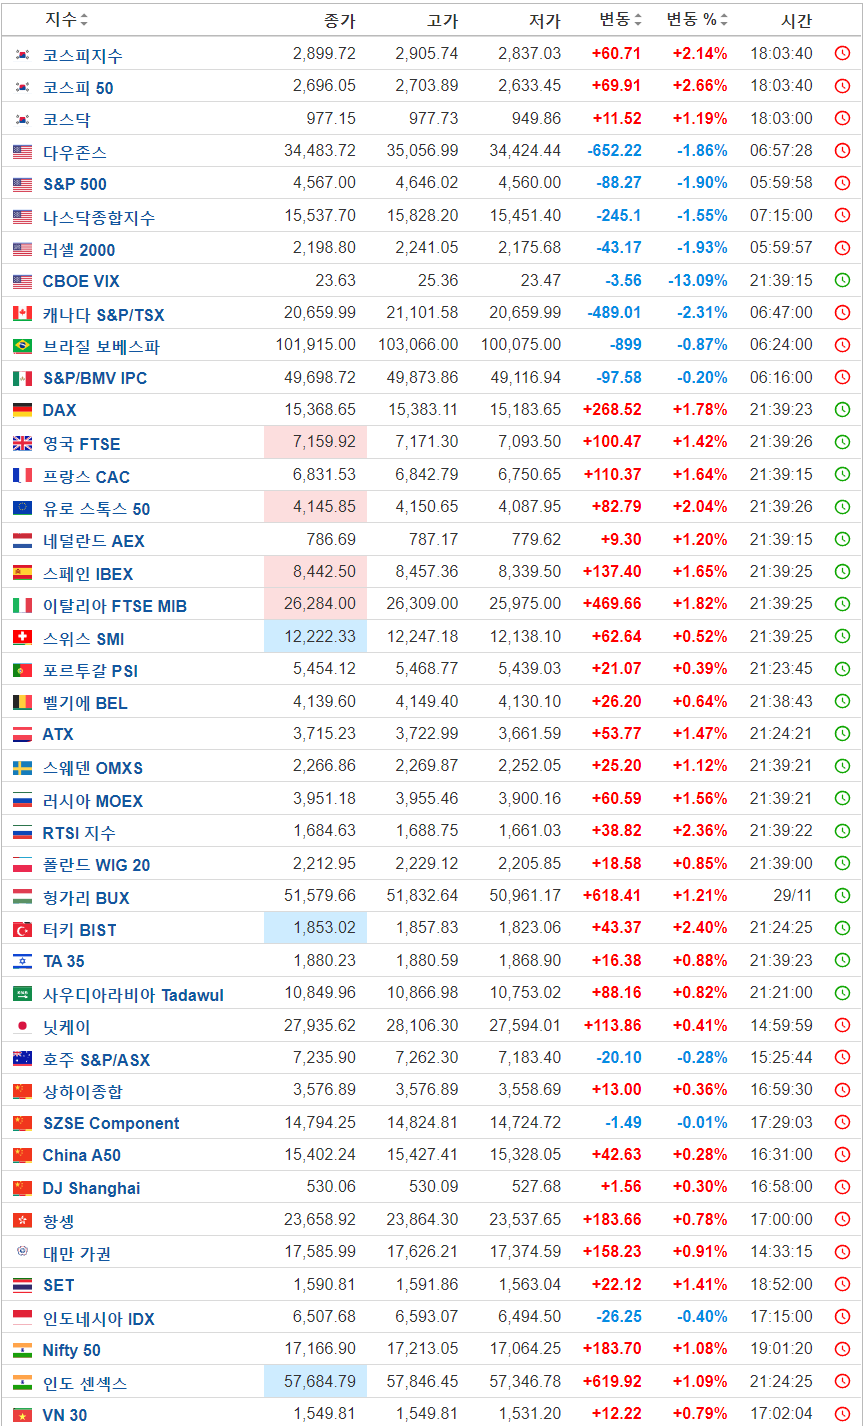Open the RTSI 지수 link
Image resolution: width=864 pixels, height=1426 pixels.
[79, 833]
